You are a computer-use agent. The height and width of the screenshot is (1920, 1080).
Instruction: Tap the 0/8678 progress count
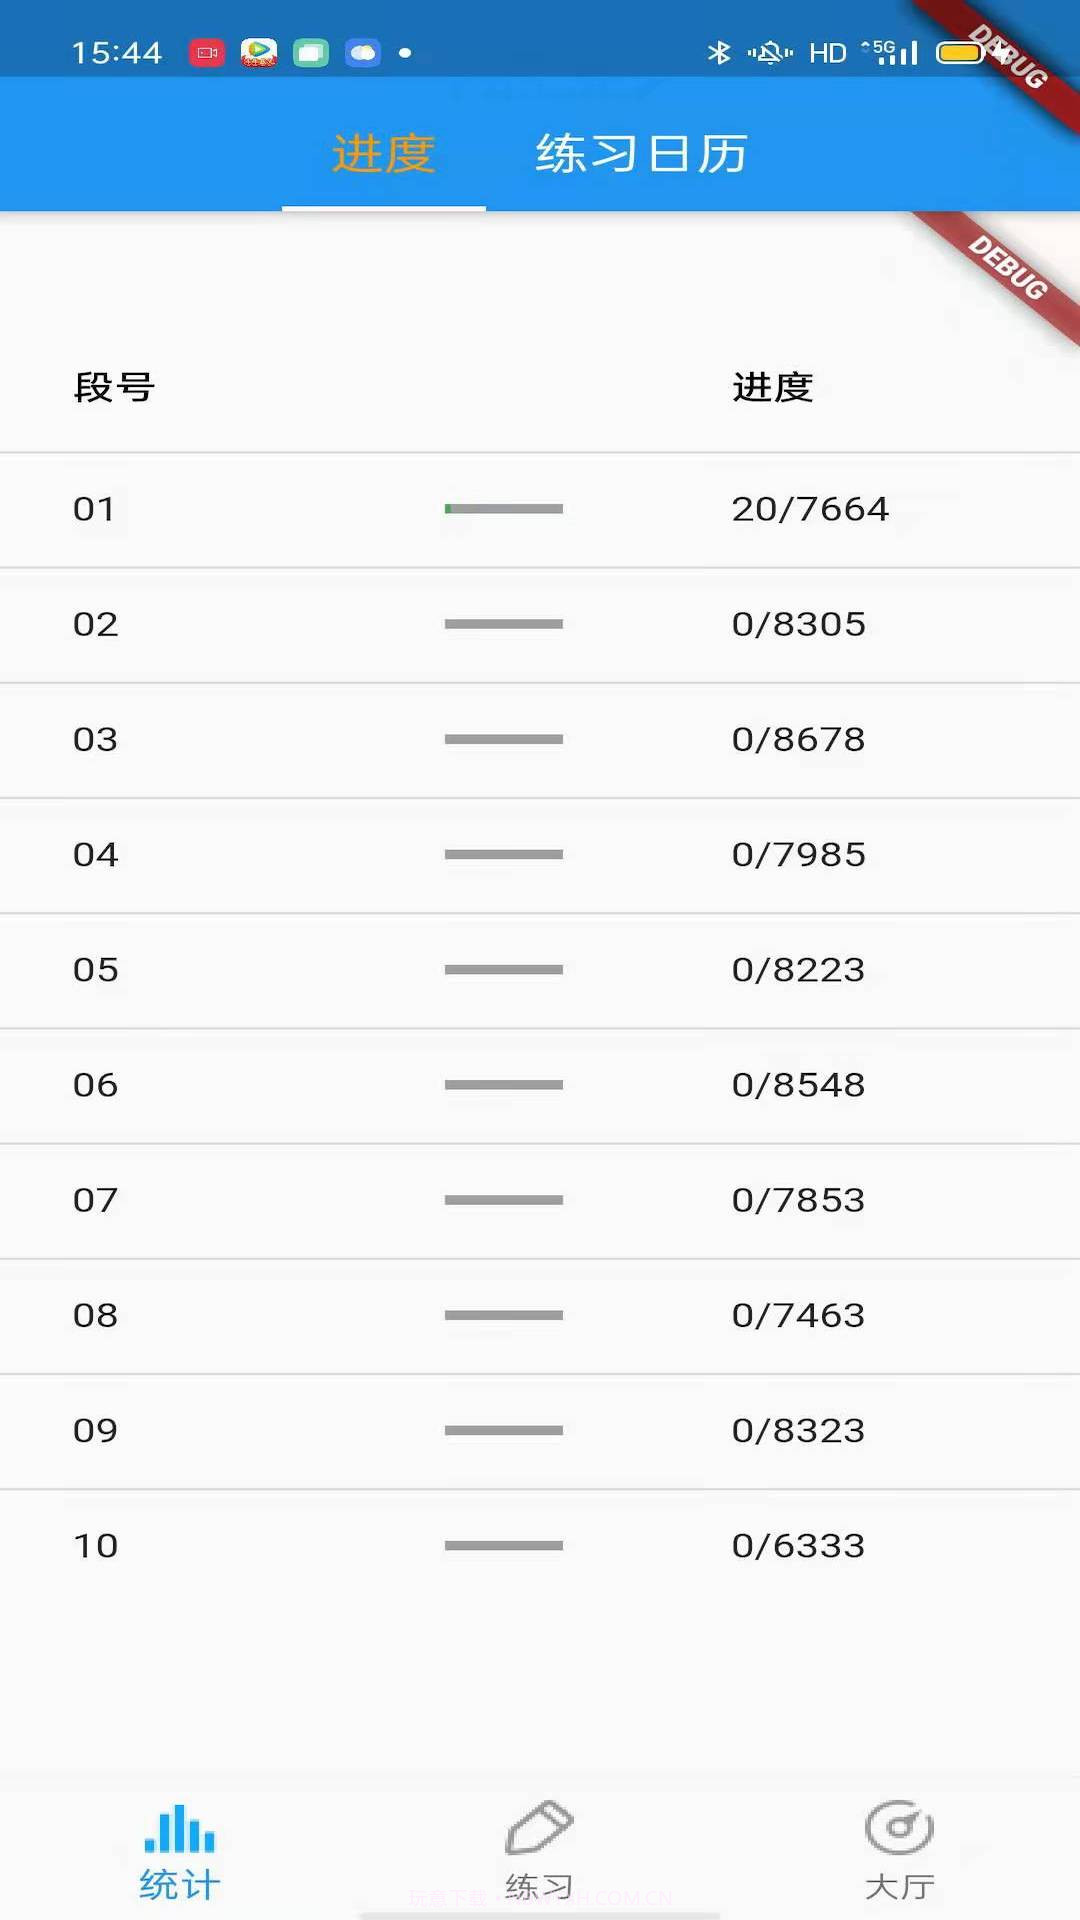pyautogui.click(x=798, y=739)
